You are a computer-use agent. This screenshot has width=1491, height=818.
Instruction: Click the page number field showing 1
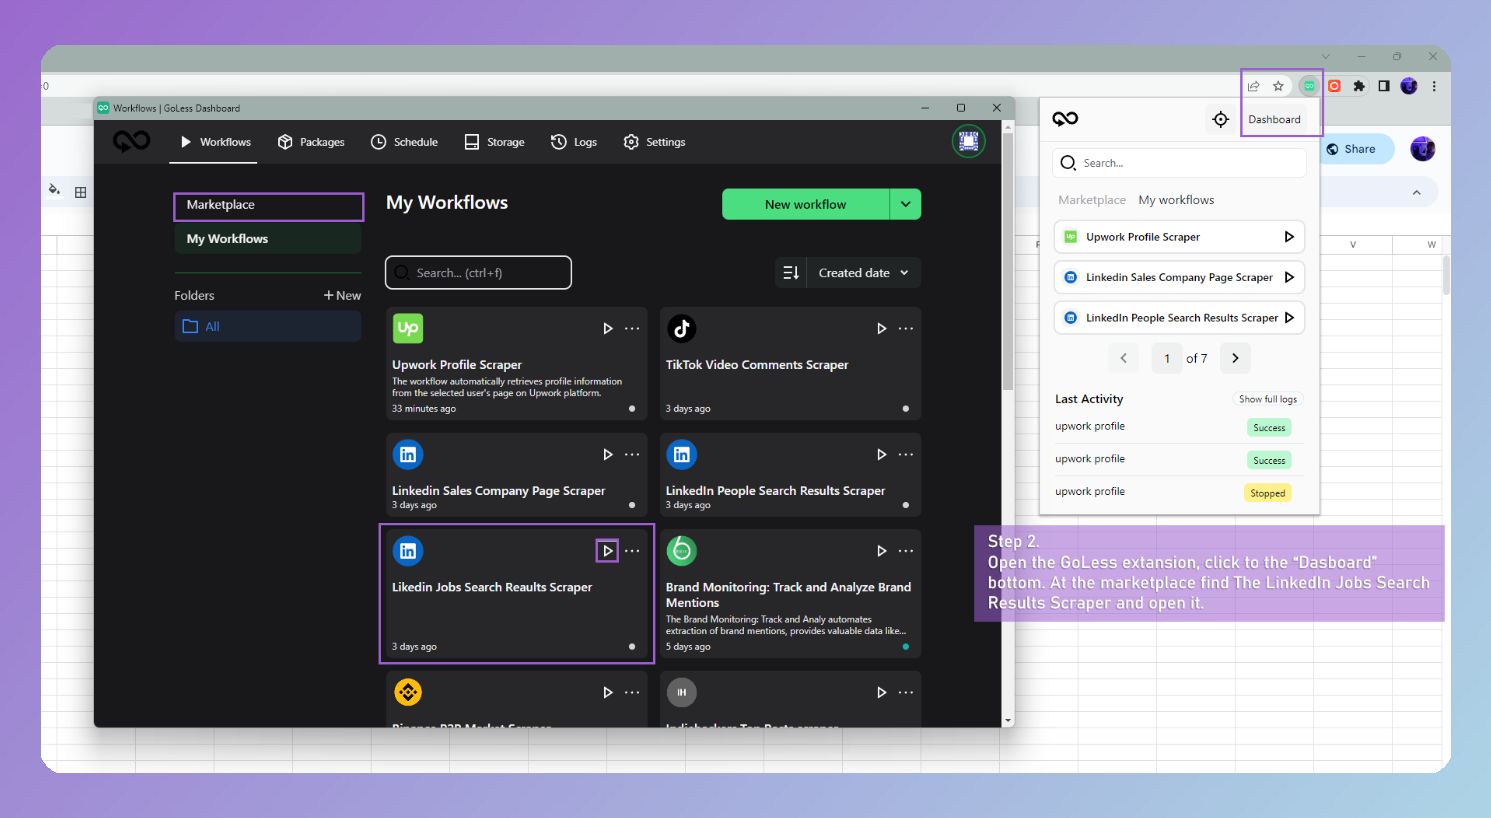click(1167, 358)
